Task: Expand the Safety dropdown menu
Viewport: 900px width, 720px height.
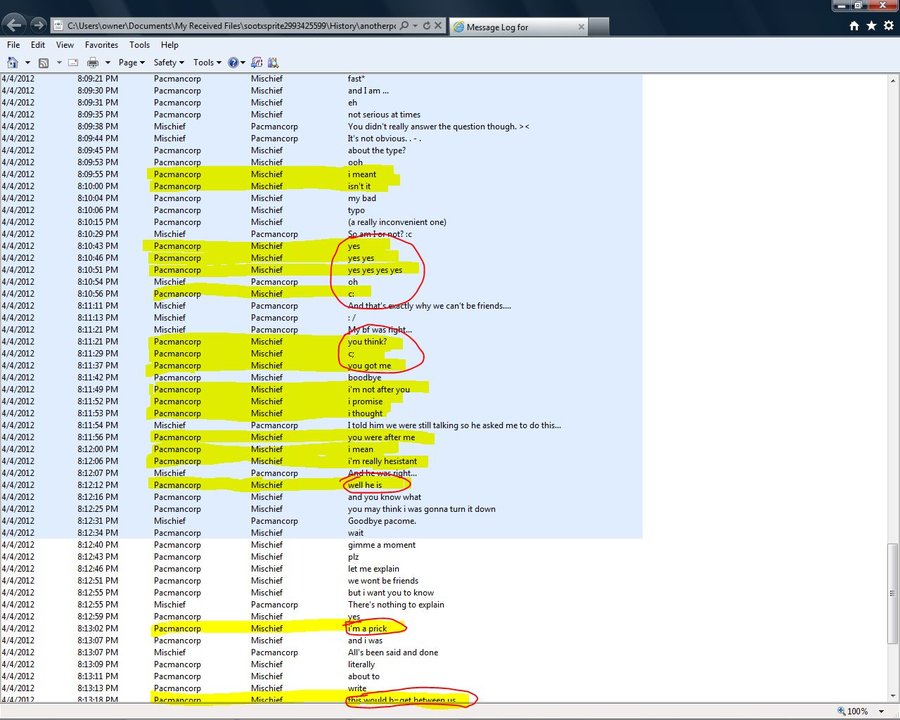Action: 167,62
